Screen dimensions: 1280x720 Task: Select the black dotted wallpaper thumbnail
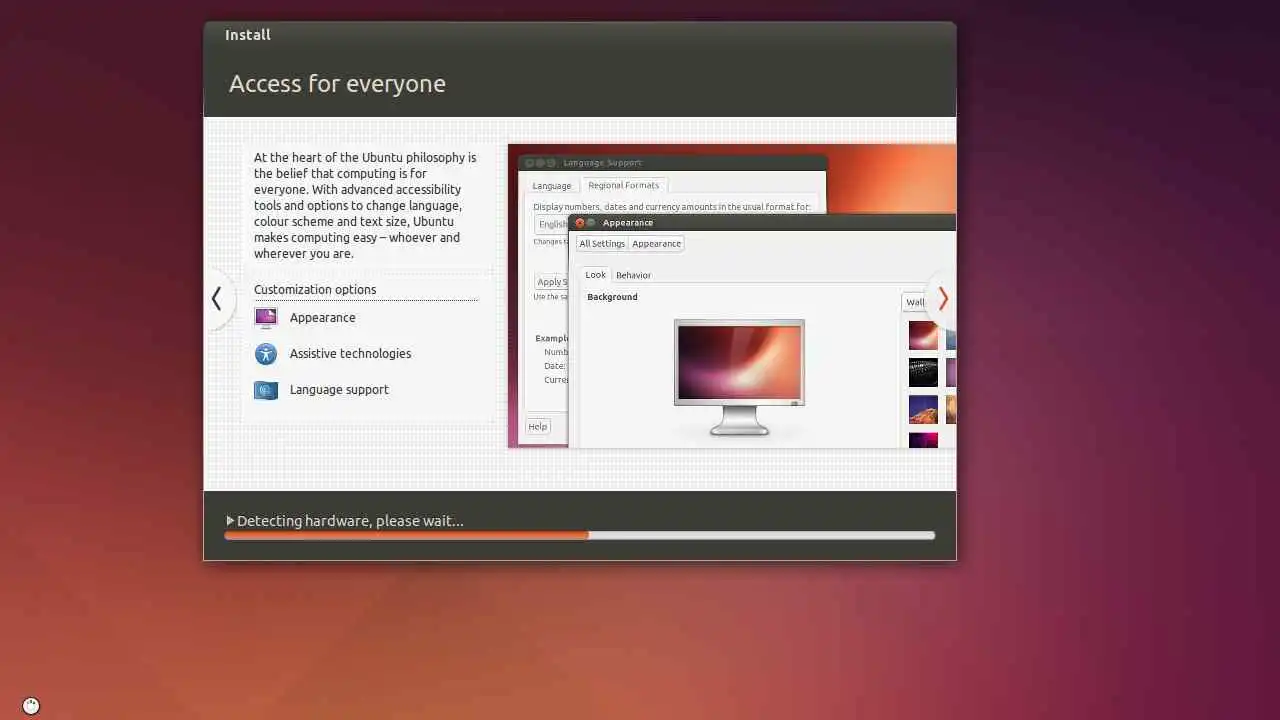pos(923,372)
